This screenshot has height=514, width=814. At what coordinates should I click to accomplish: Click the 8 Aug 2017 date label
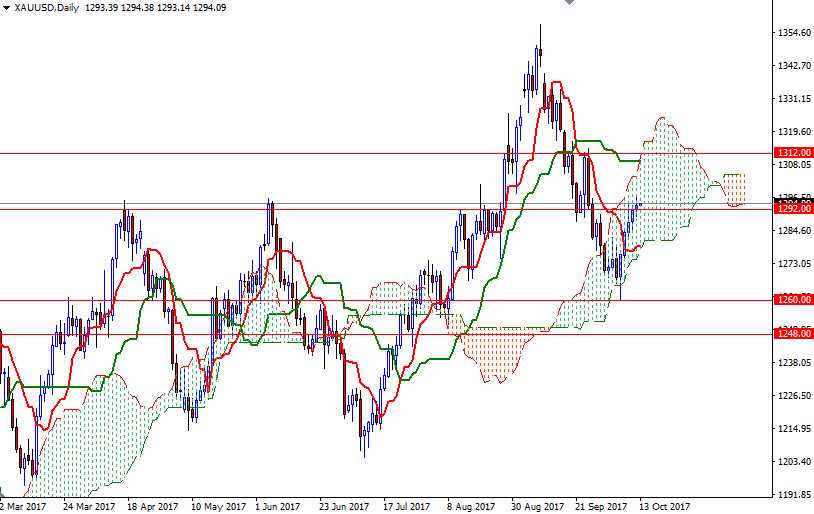click(471, 506)
